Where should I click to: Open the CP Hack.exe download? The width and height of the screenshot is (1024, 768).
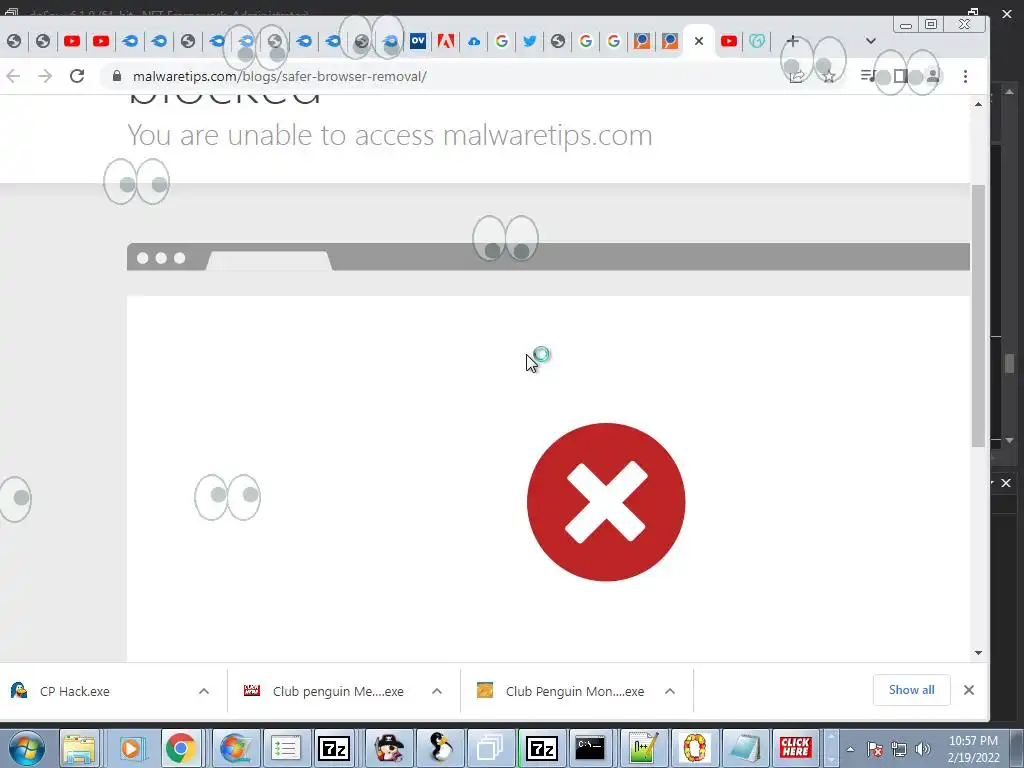pyautogui.click(x=74, y=692)
